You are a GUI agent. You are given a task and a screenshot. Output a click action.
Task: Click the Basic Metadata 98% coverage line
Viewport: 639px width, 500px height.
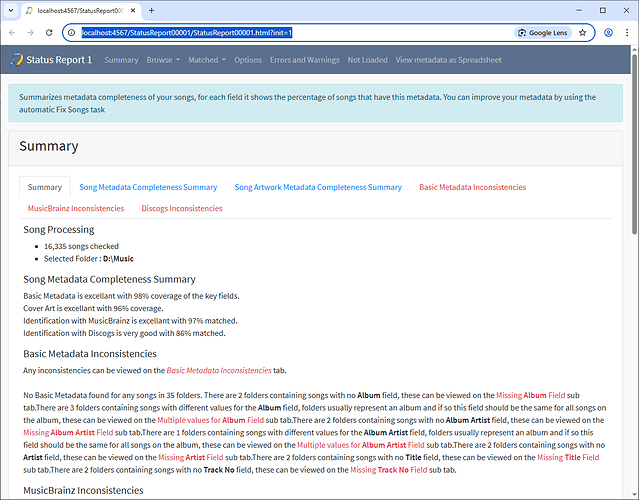coord(131,296)
